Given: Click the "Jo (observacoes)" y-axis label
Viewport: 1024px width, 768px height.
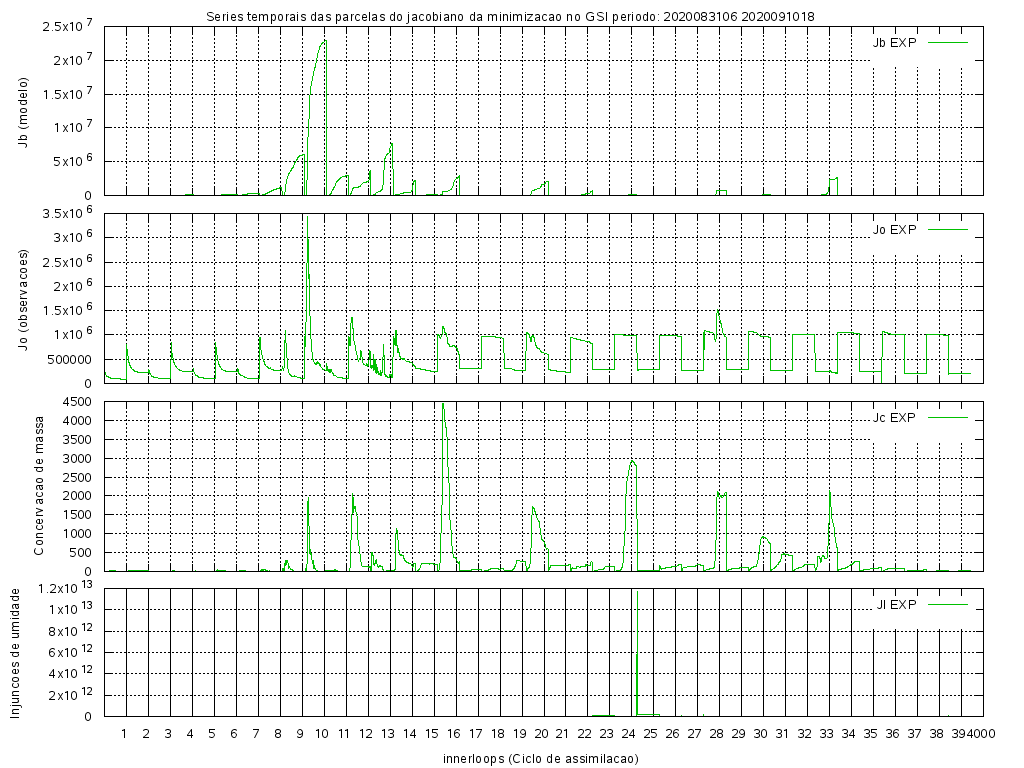Looking at the screenshot, I should [x=23, y=298].
